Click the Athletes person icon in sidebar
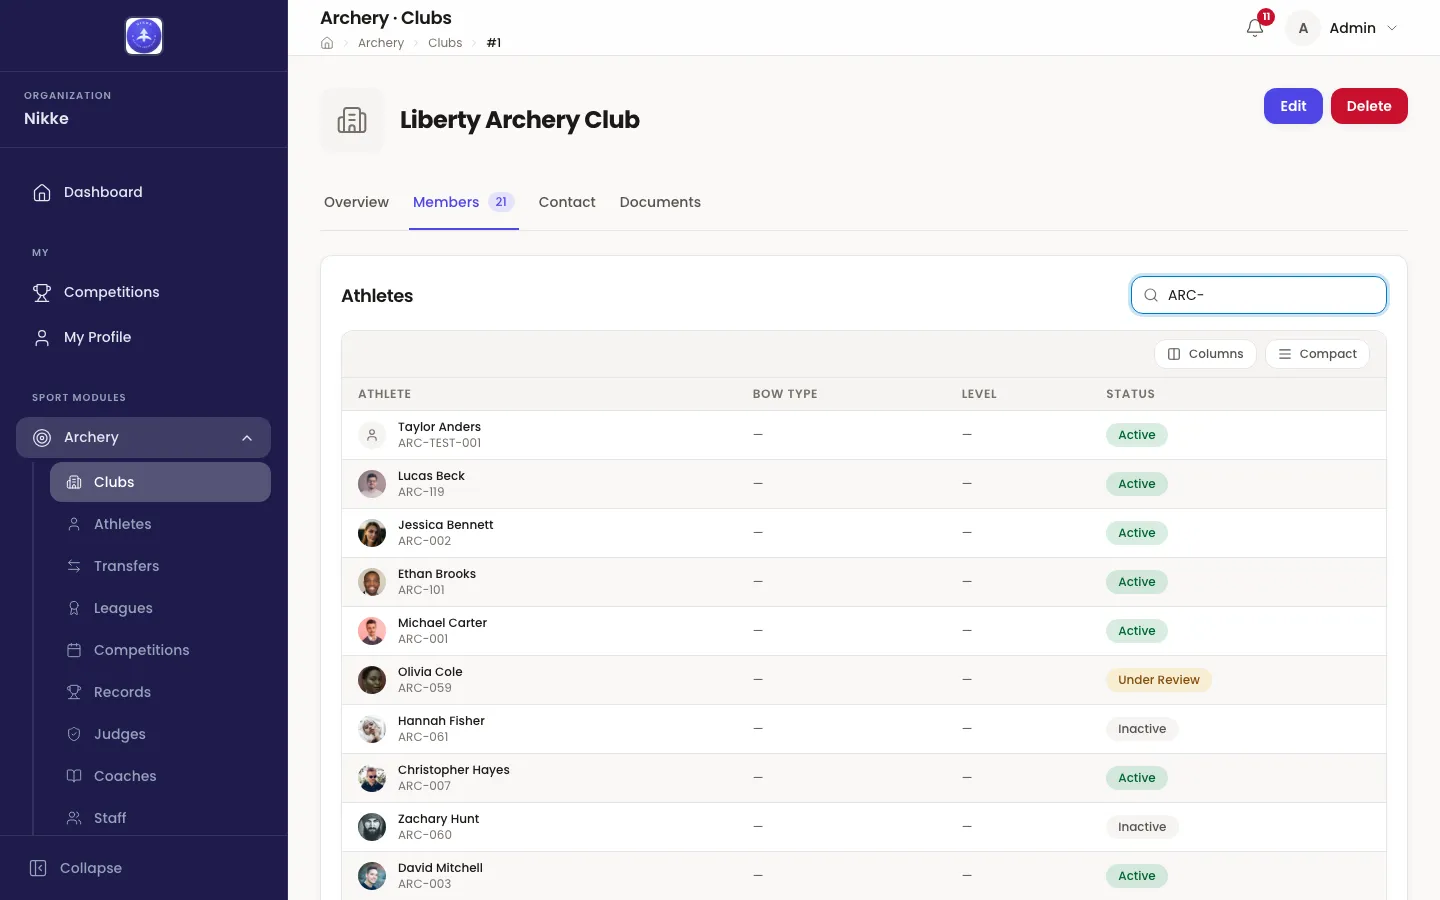 (74, 524)
